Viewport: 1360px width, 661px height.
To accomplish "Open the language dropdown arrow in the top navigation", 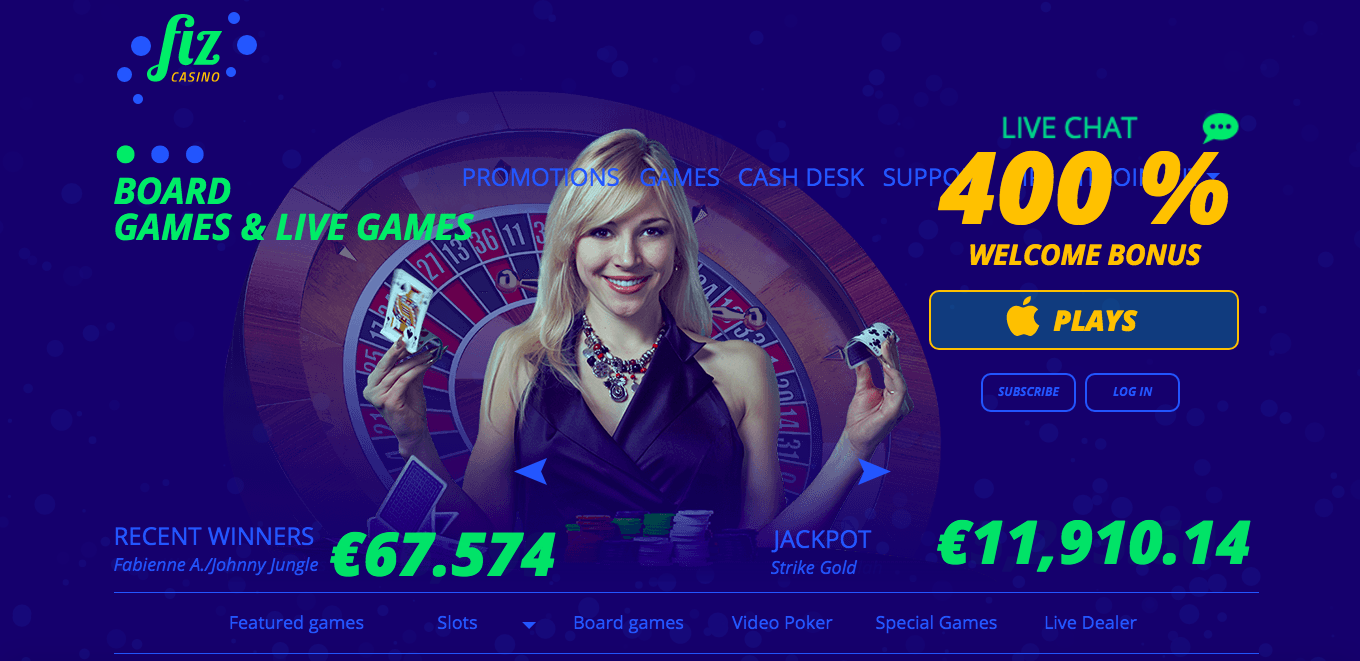I will [1213, 177].
